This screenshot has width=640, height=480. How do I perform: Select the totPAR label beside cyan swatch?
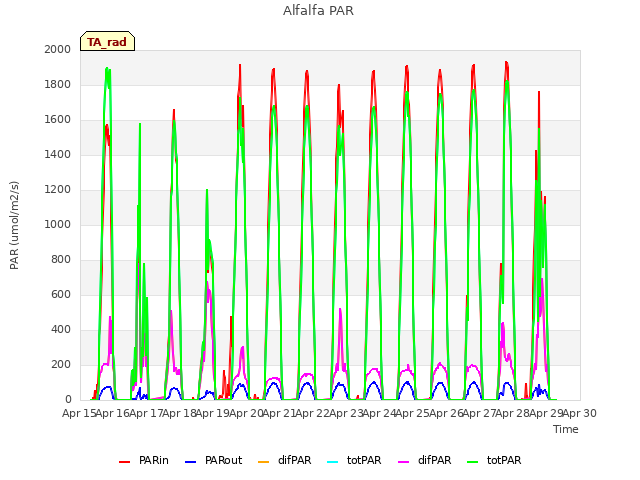(x=364, y=460)
